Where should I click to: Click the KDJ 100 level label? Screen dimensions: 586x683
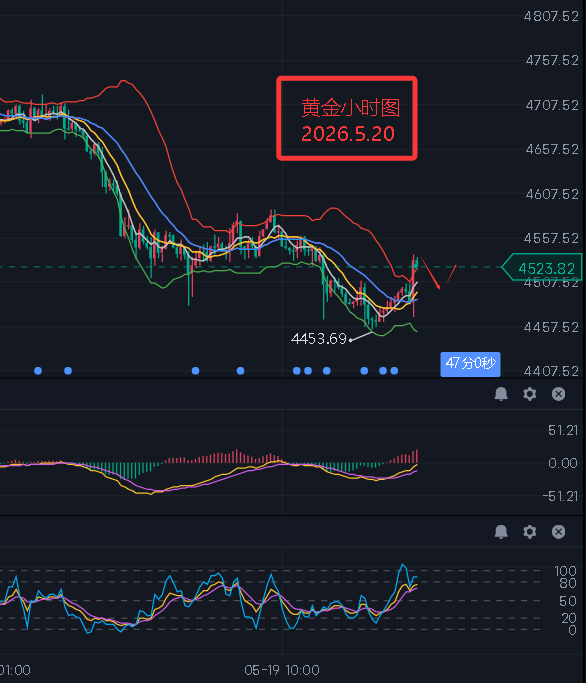click(566, 571)
